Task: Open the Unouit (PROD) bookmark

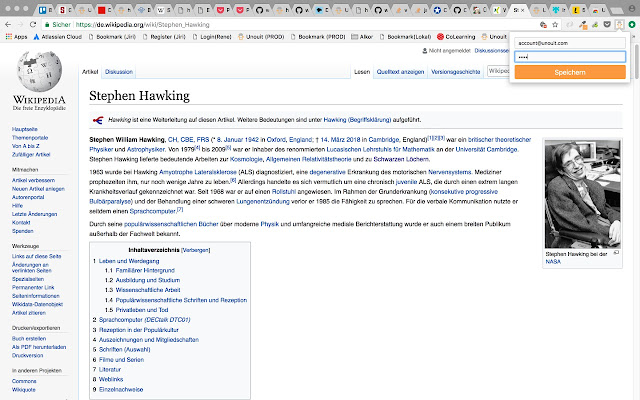Action: 261,37
